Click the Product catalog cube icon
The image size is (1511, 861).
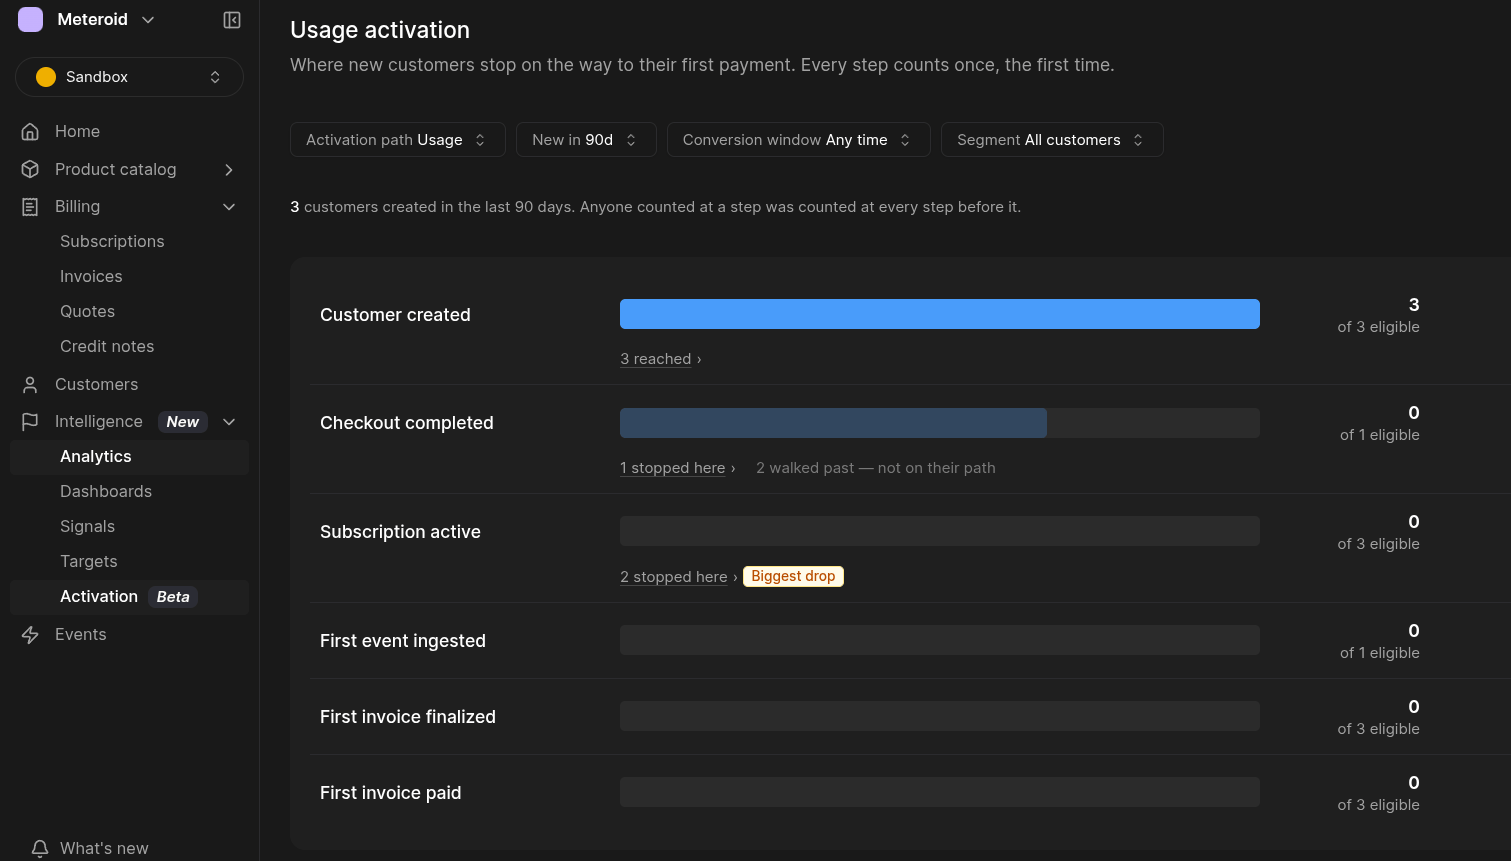(x=30, y=169)
